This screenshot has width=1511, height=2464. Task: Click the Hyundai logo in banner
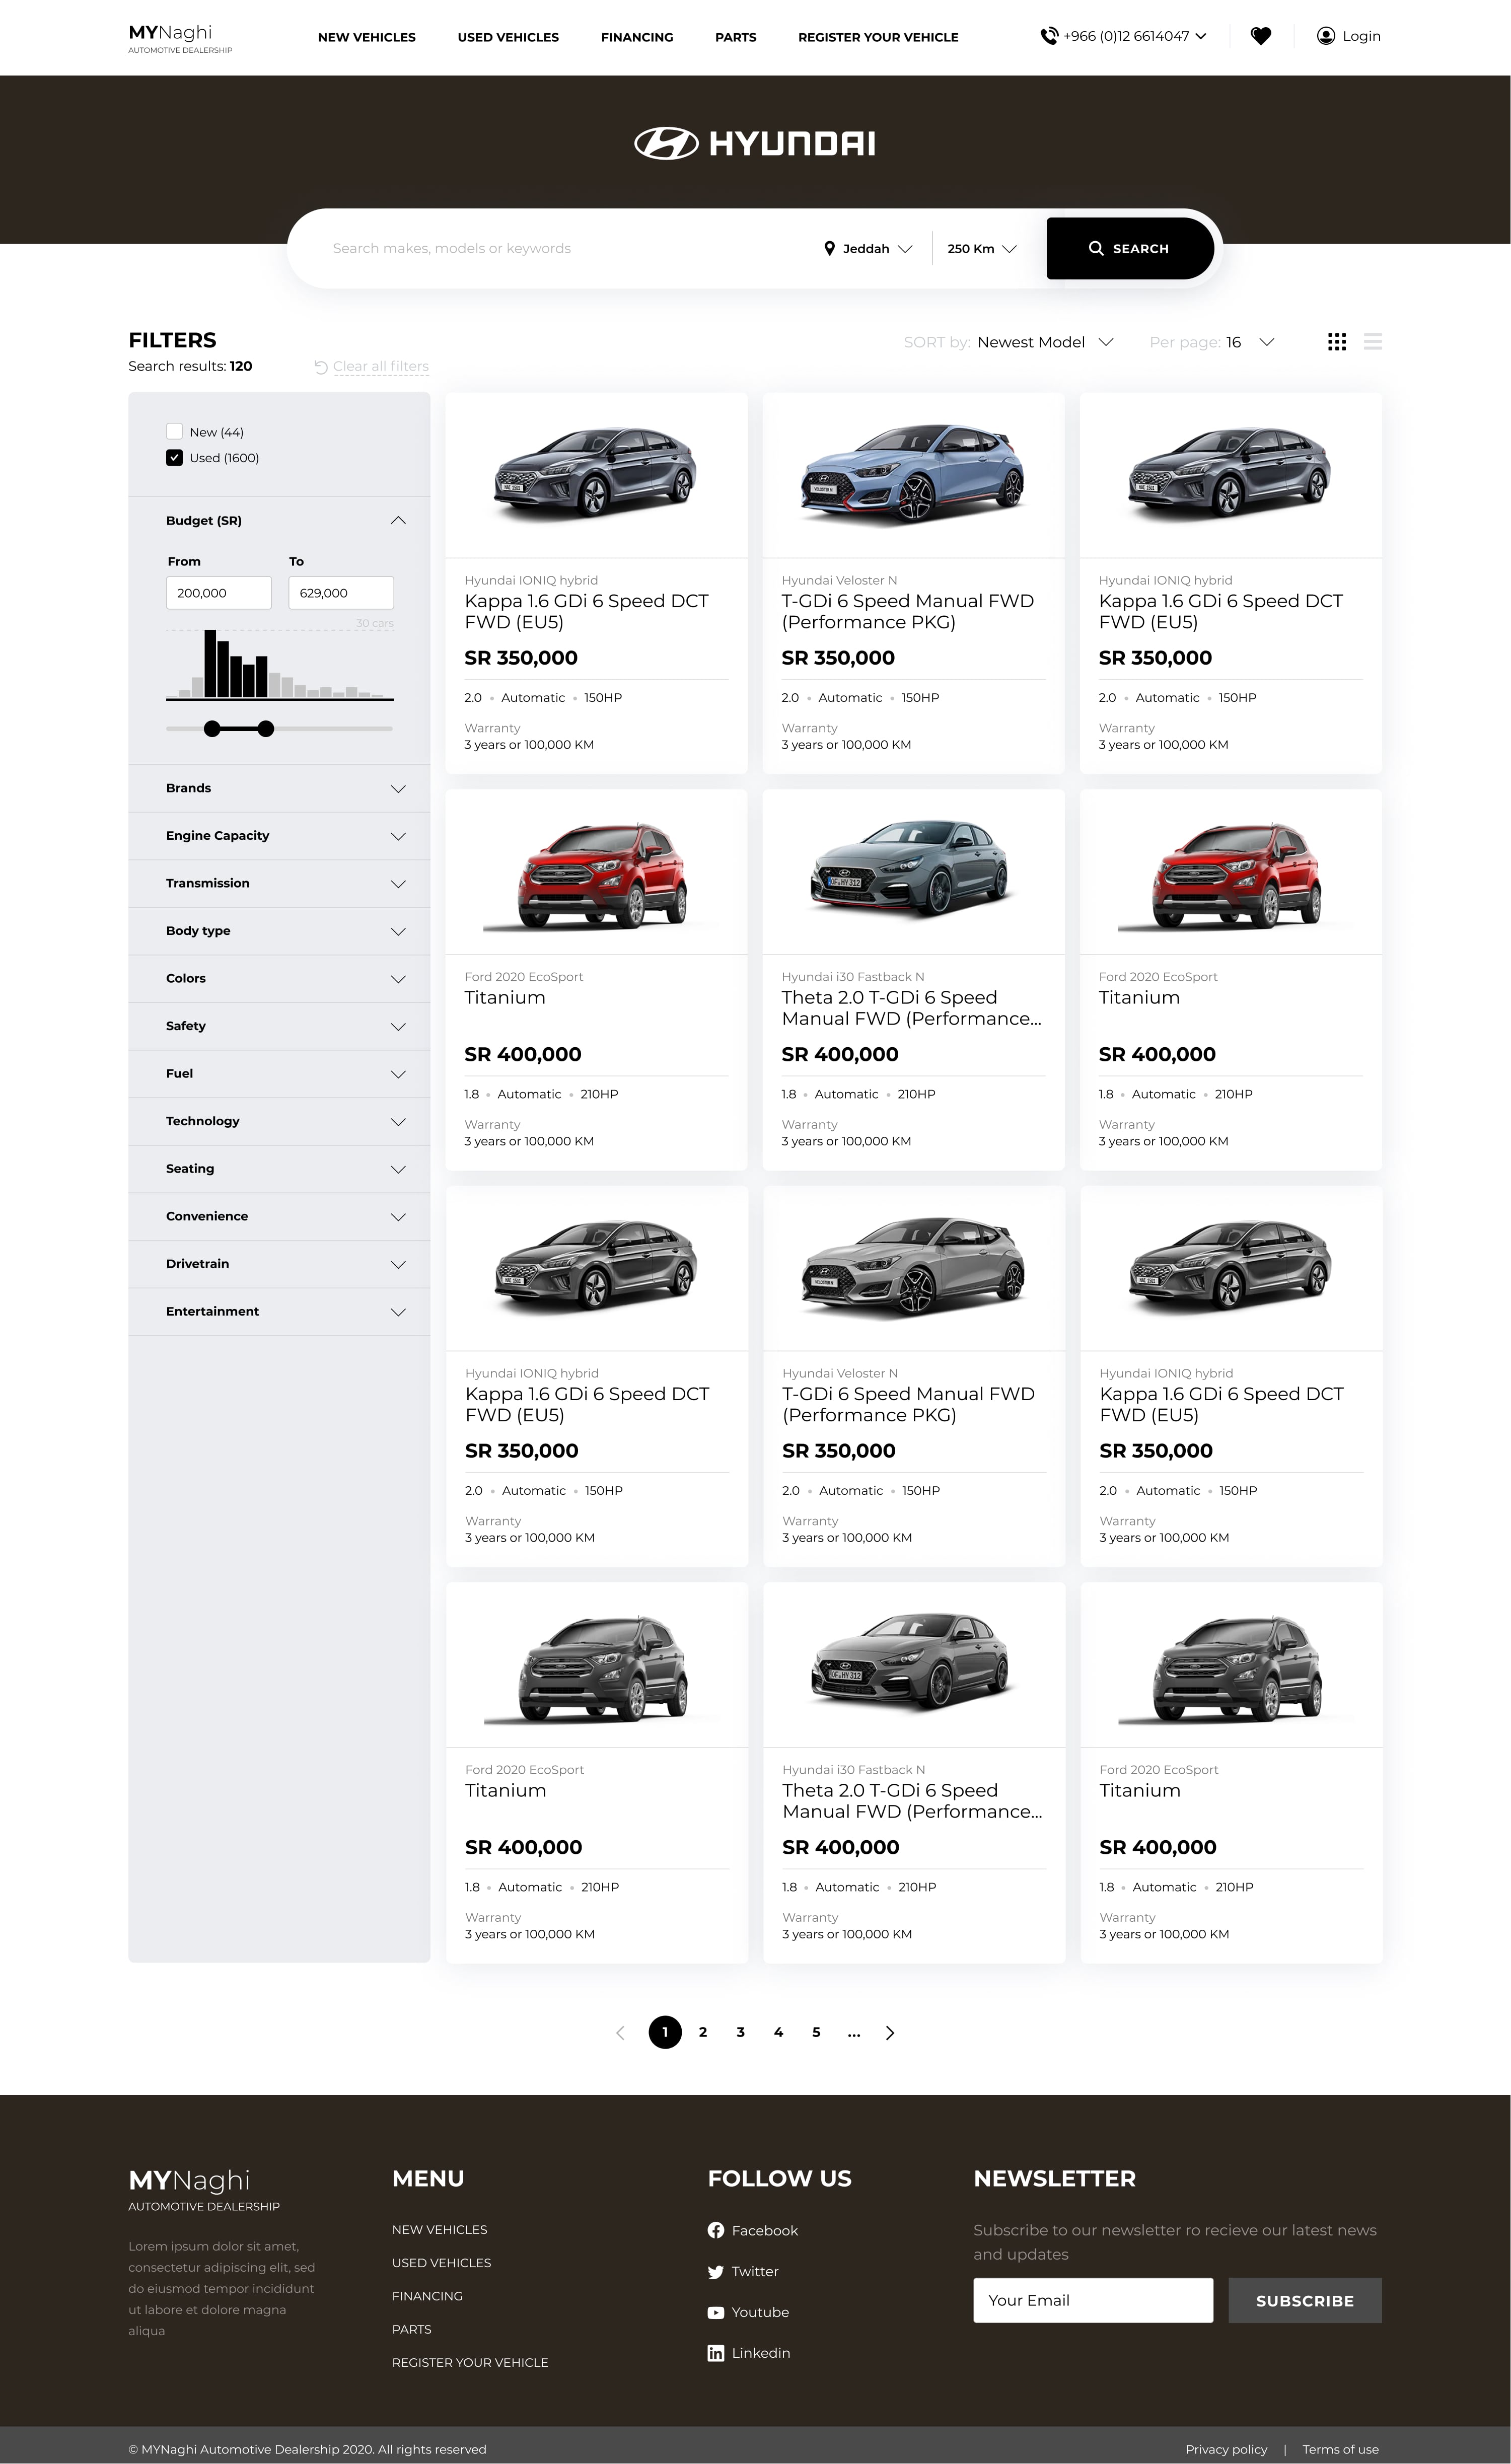[755, 143]
